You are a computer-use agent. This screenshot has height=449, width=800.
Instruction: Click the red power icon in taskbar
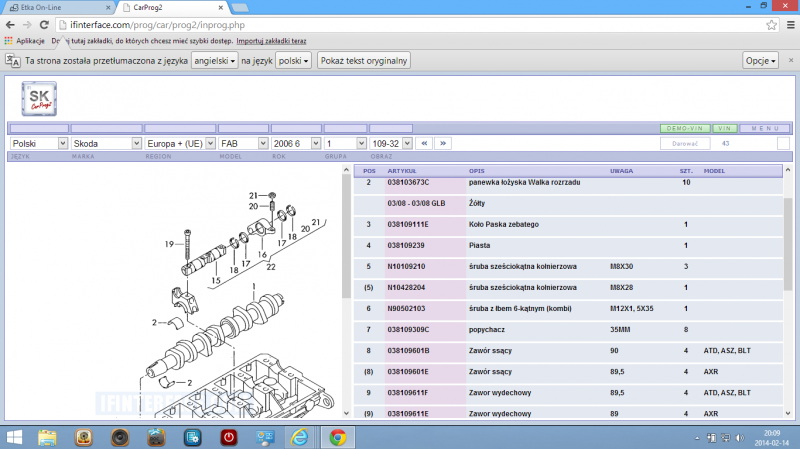(229, 437)
